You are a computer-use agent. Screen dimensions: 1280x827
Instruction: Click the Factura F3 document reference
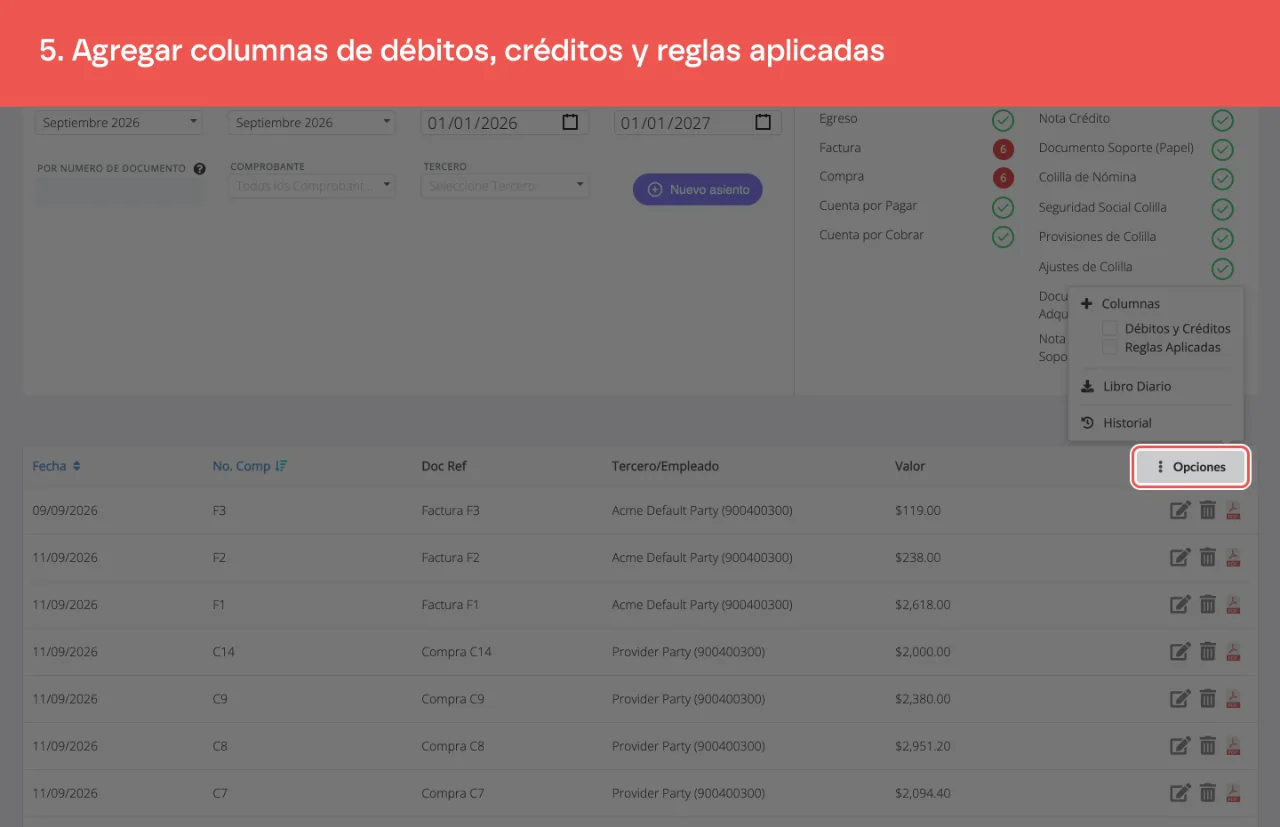tap(451, 510)
